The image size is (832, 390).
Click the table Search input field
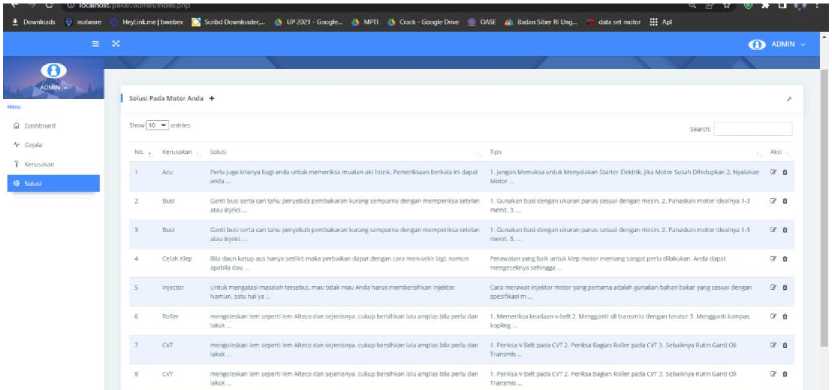(x=753, y=129)
